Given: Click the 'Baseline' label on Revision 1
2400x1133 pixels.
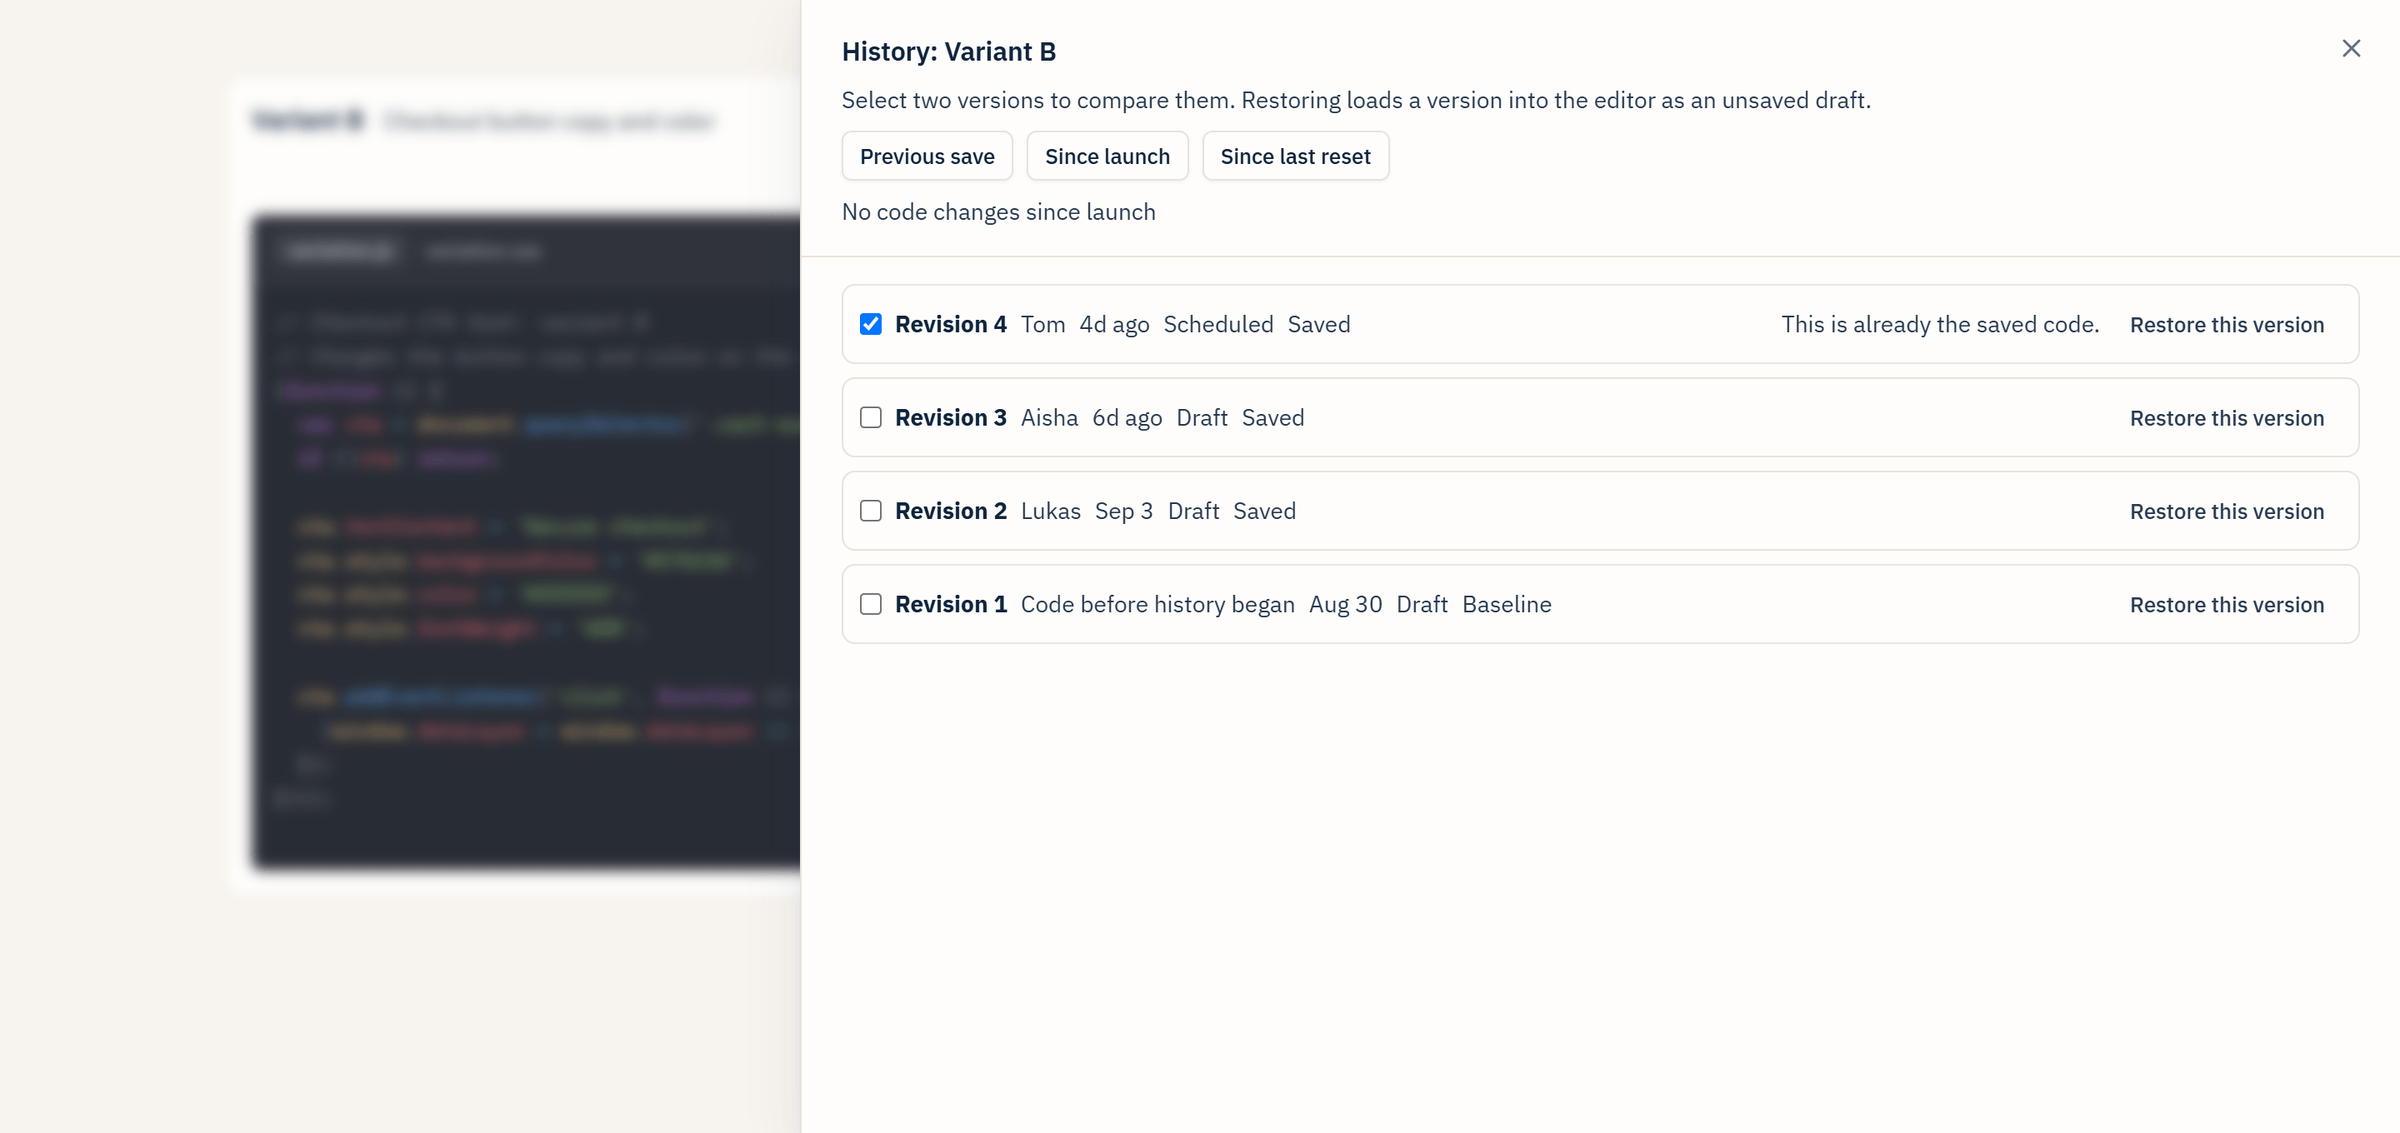Looking at the screenshot, I should [x=1506, y=604].
